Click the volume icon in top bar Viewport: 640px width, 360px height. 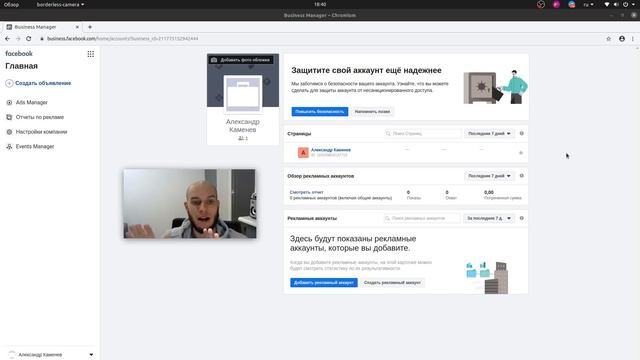616,4
